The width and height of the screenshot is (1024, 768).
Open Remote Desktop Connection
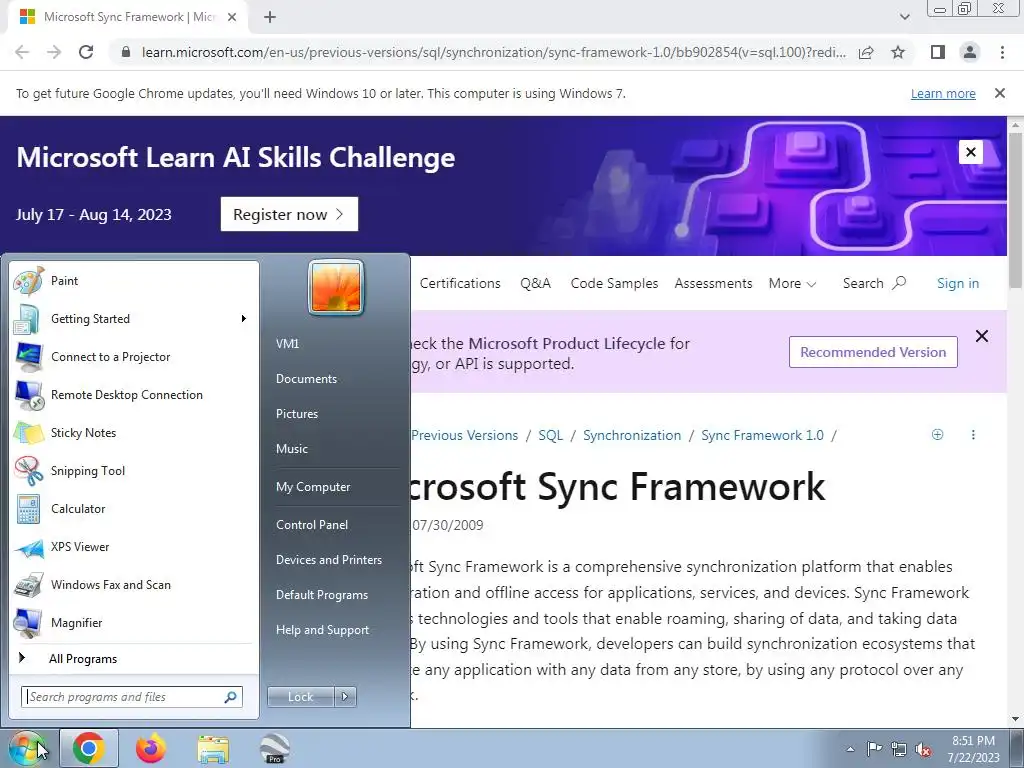[x=134, y=394]
